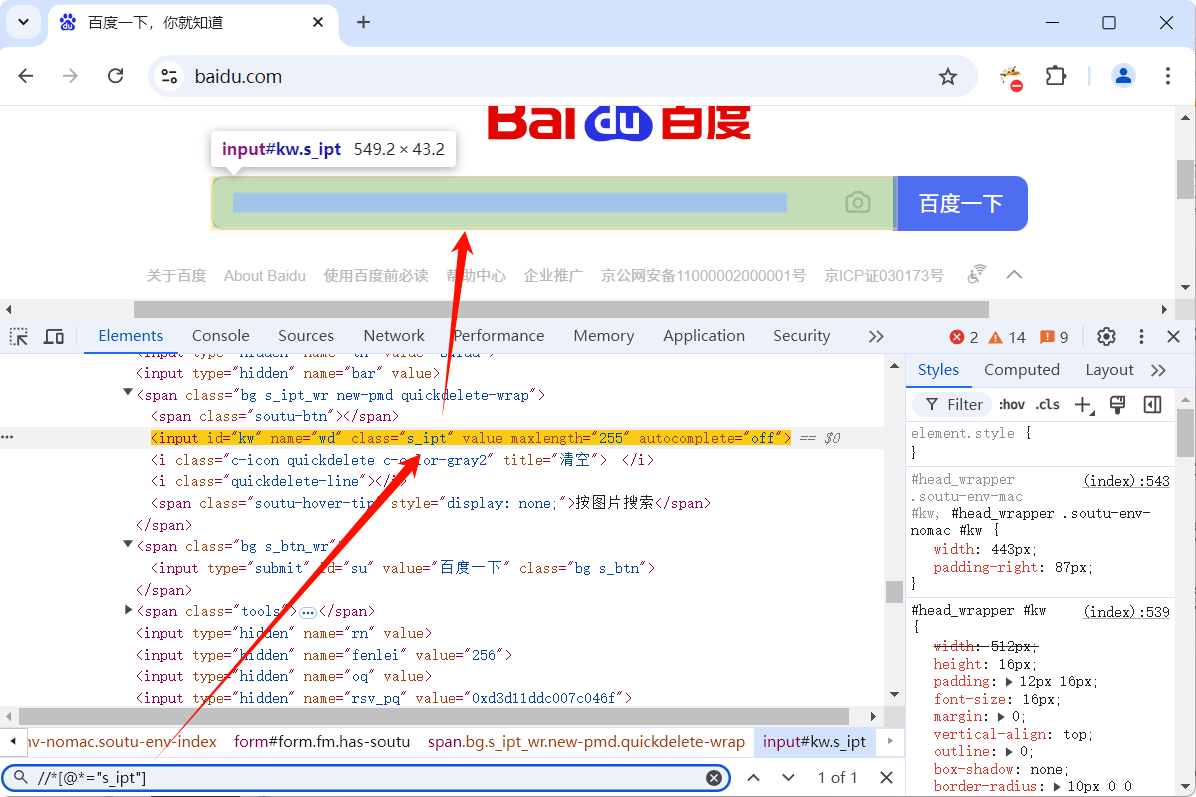
Task: Open the About Baidu footer link
Action: pos(265,275)
